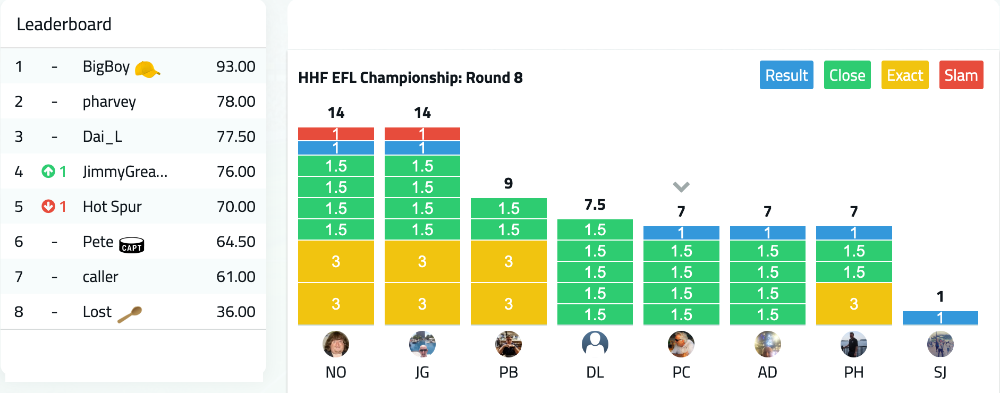Click red Slam segment in NO's bar

coord(336,134)
